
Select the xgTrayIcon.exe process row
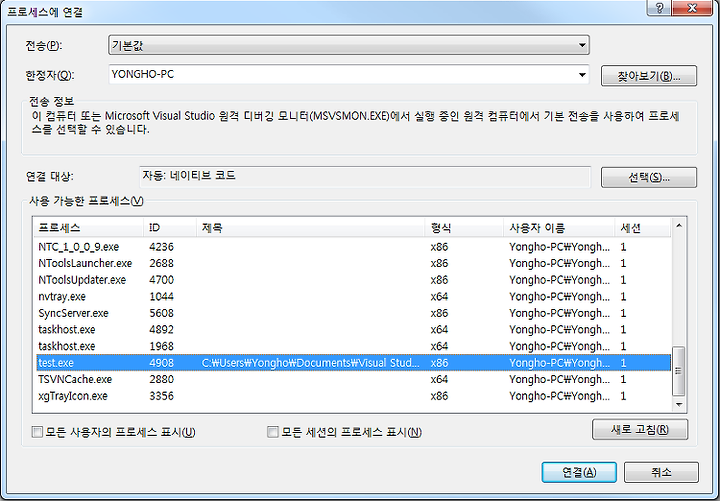pos(352,396)
